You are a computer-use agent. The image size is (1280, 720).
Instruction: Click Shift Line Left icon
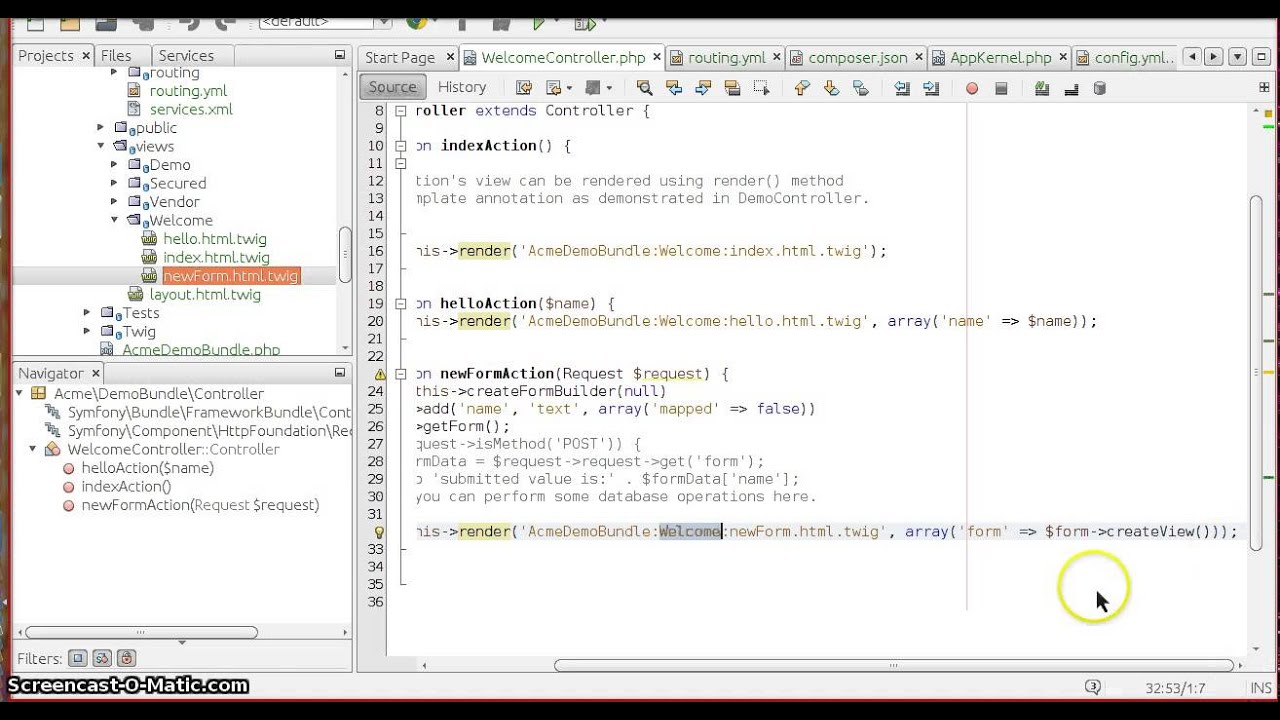point(901,88)
